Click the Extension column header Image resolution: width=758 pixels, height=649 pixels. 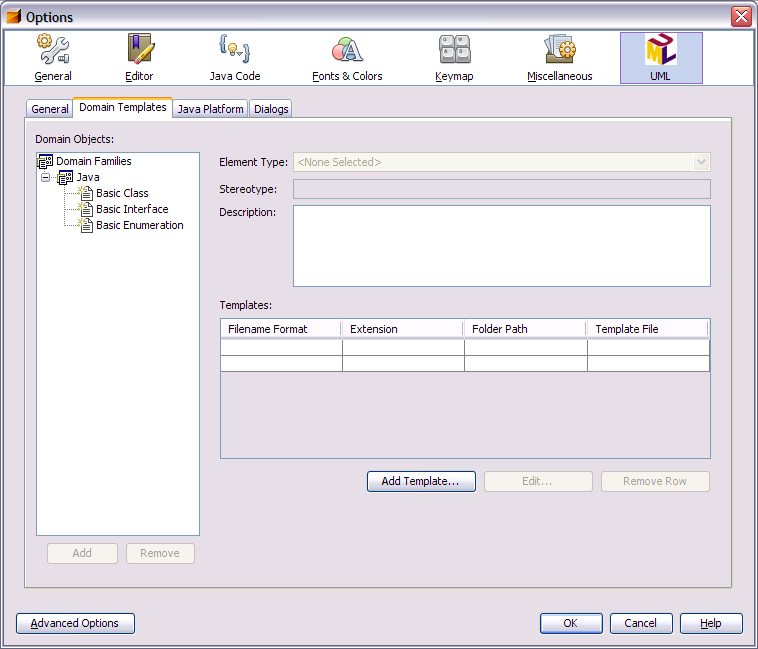pyautogui.click(x=403, y=329)
